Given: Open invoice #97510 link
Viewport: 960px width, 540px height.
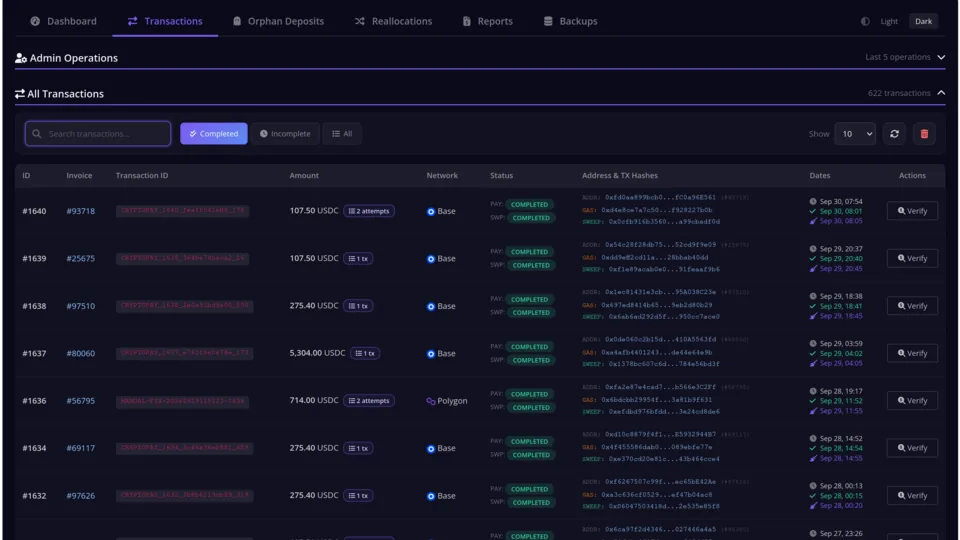Looking at the screenshot, I should pyautogui.click(x=81, y=306).
